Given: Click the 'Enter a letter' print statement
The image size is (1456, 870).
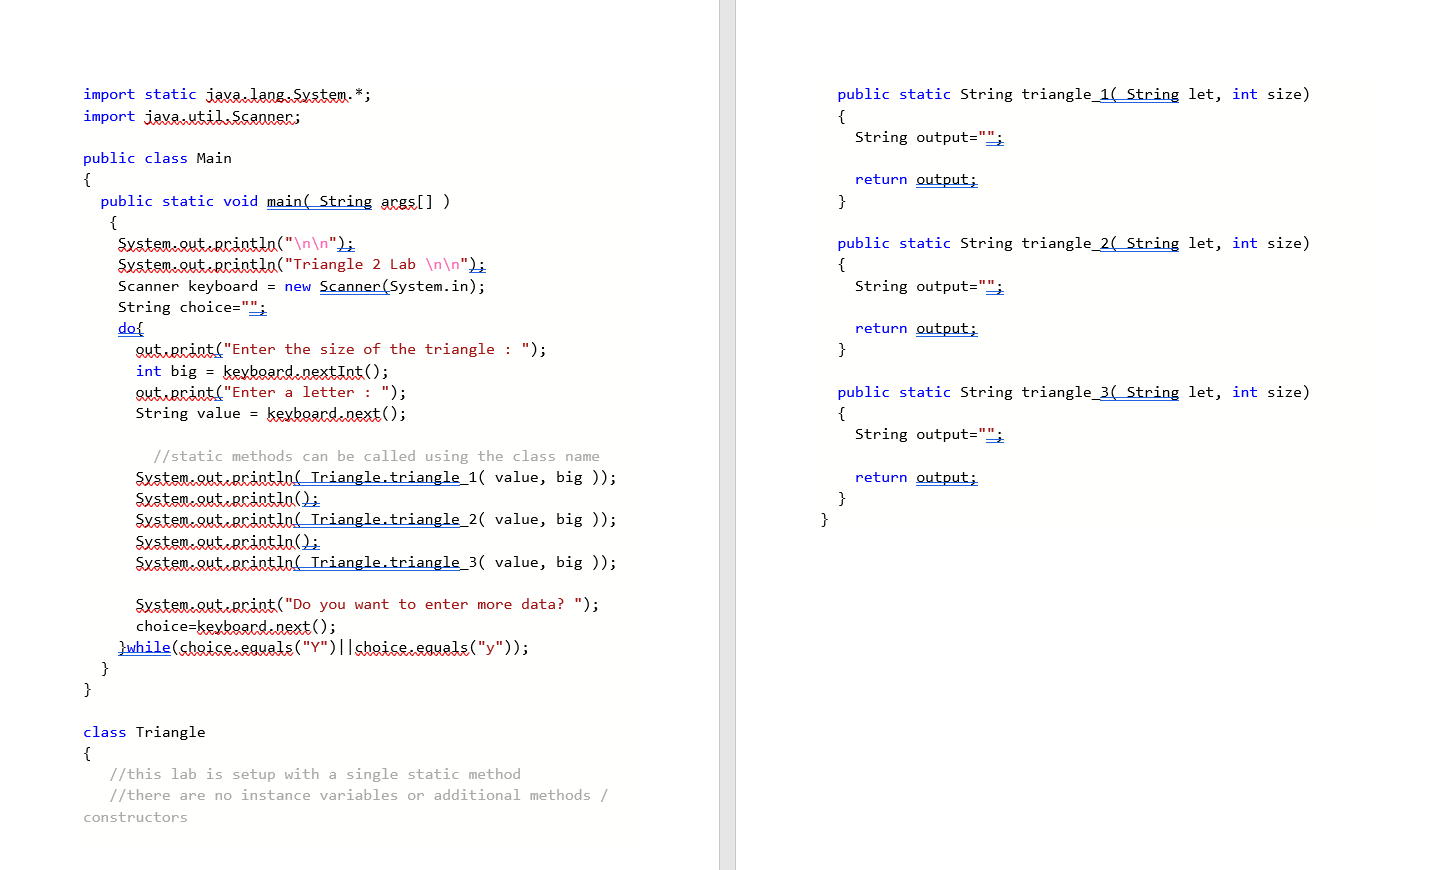Looking at the screenshot, I should [x=271, y=392].
